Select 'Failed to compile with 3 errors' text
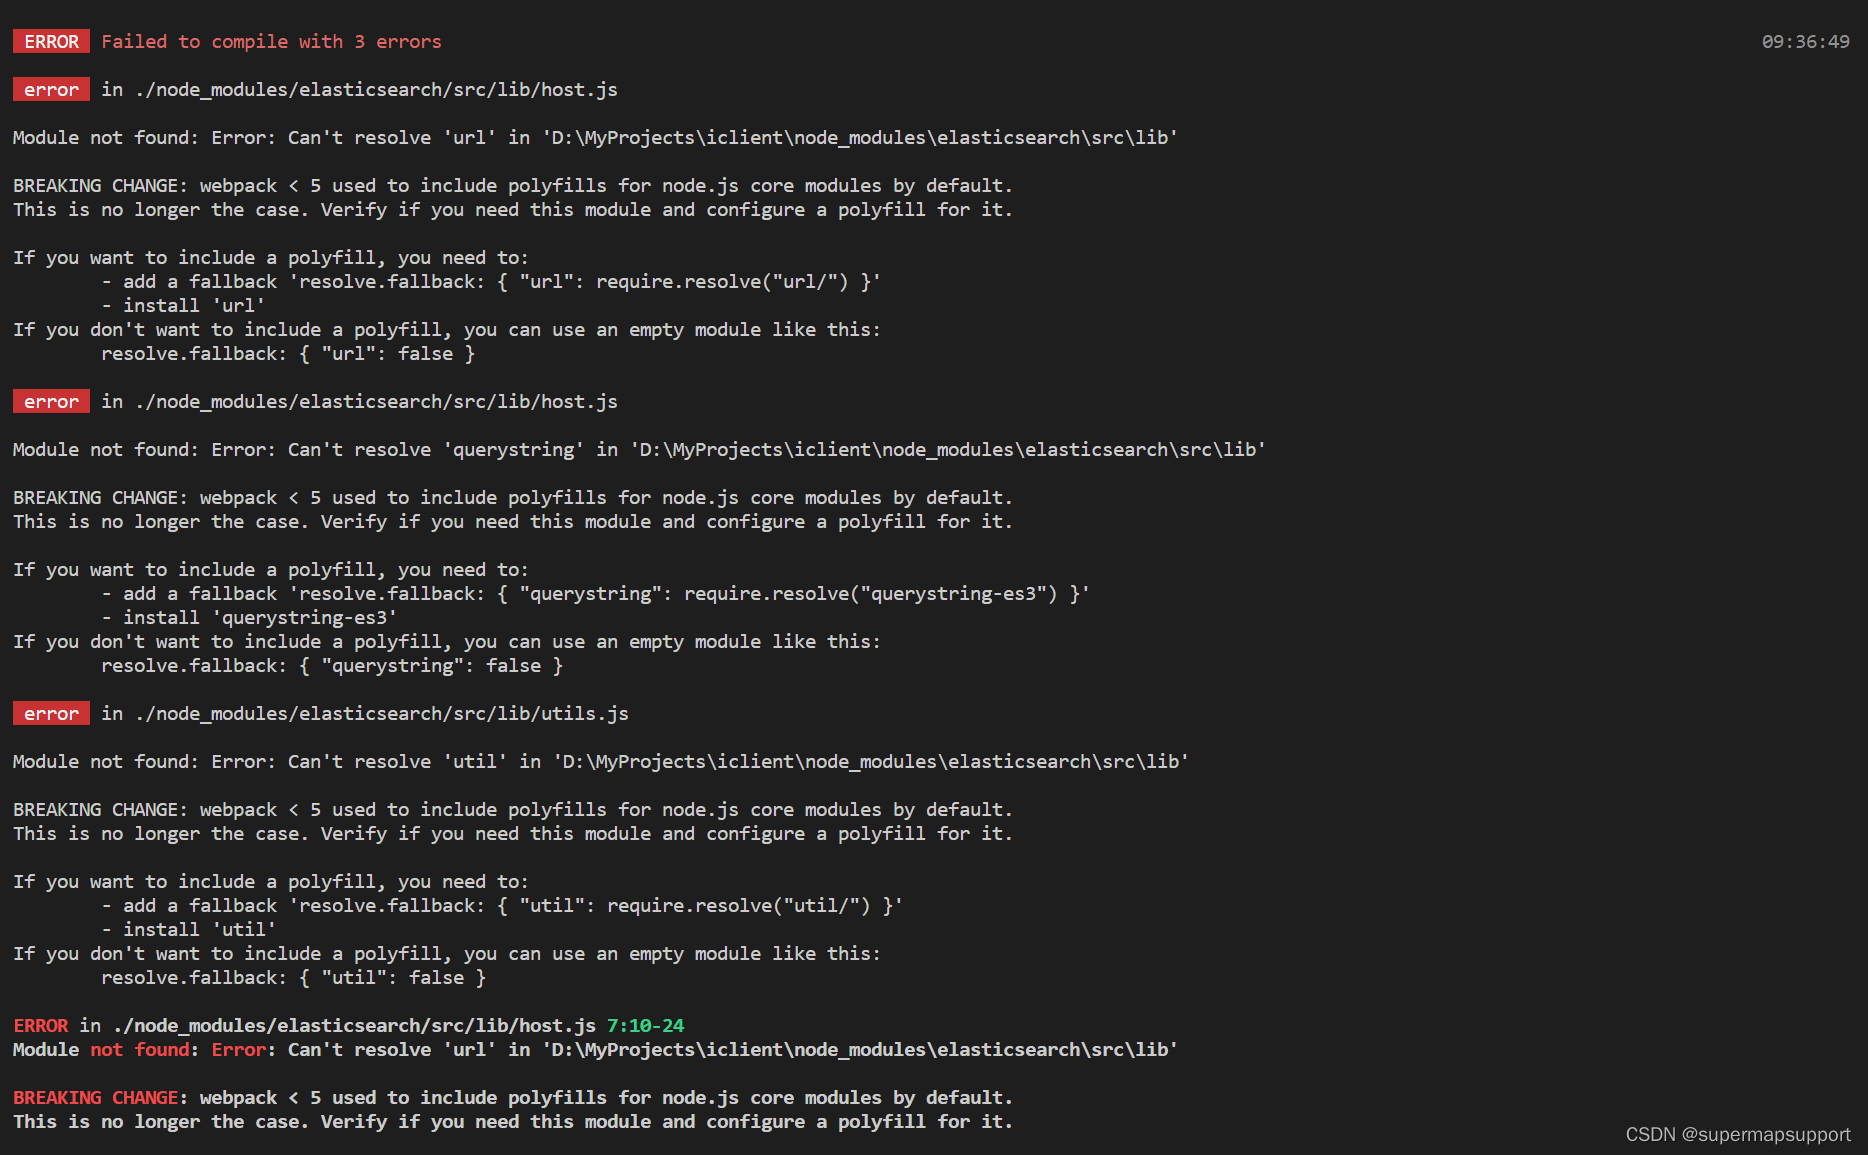The image size is (1868, 1155). 271,41
